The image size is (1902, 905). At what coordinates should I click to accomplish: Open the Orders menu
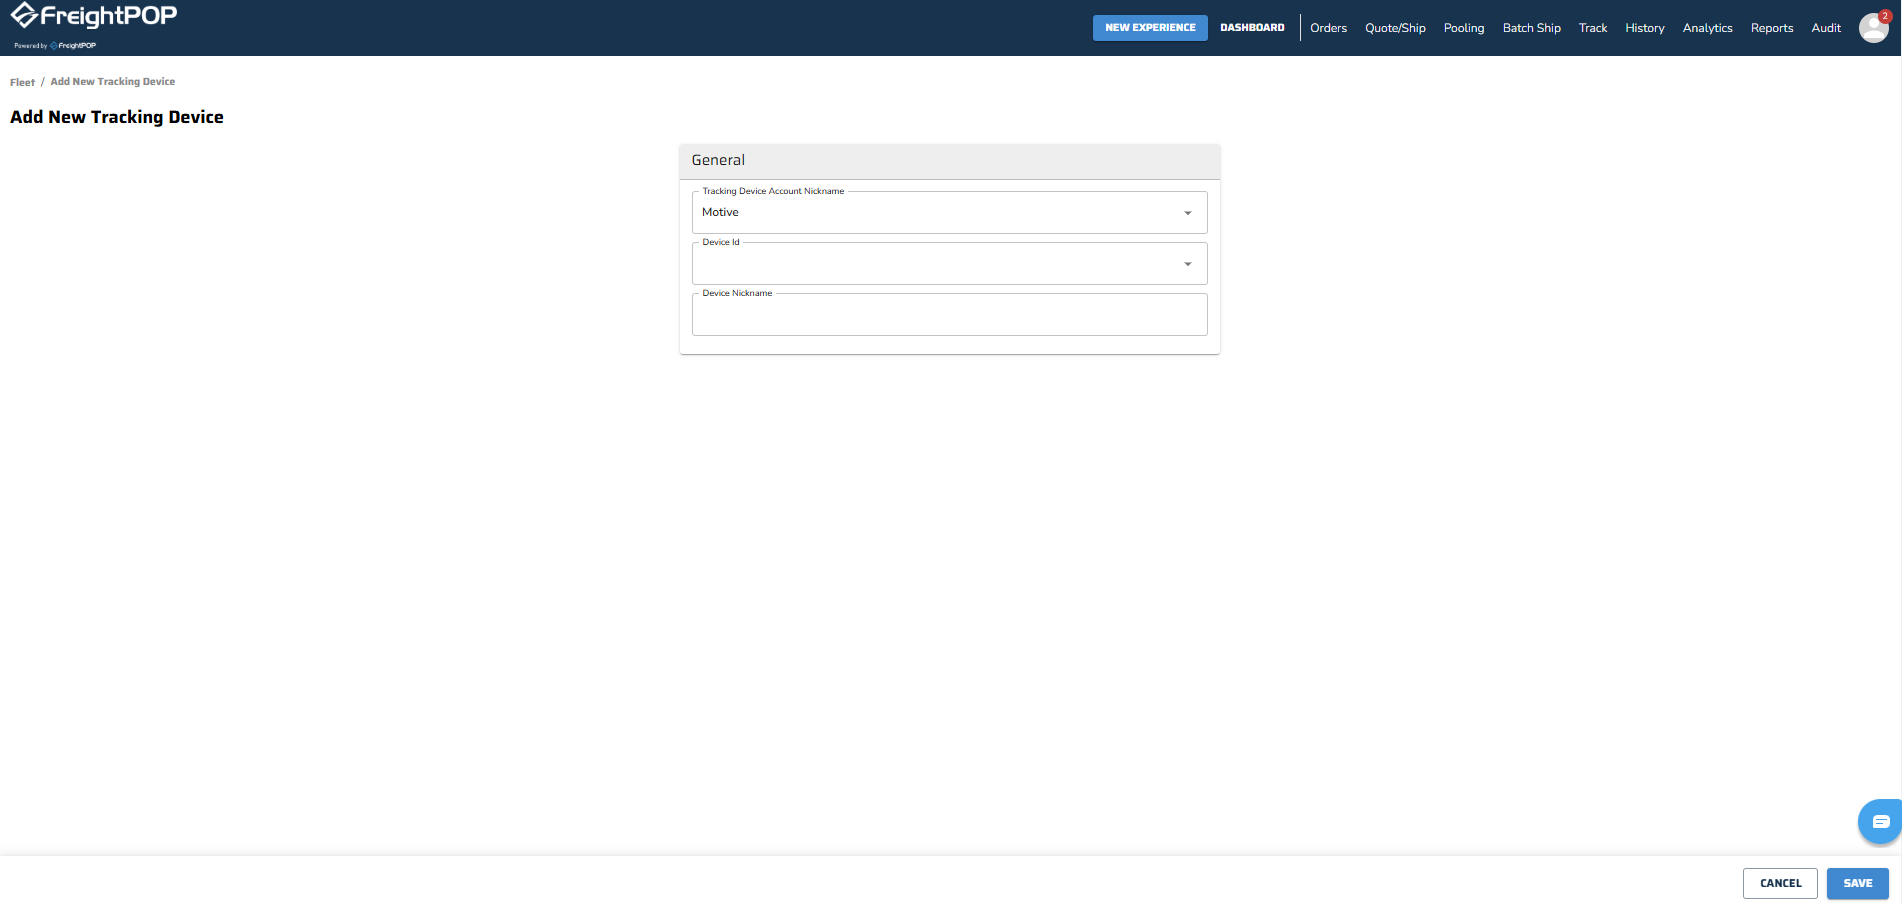[1328, 28]
